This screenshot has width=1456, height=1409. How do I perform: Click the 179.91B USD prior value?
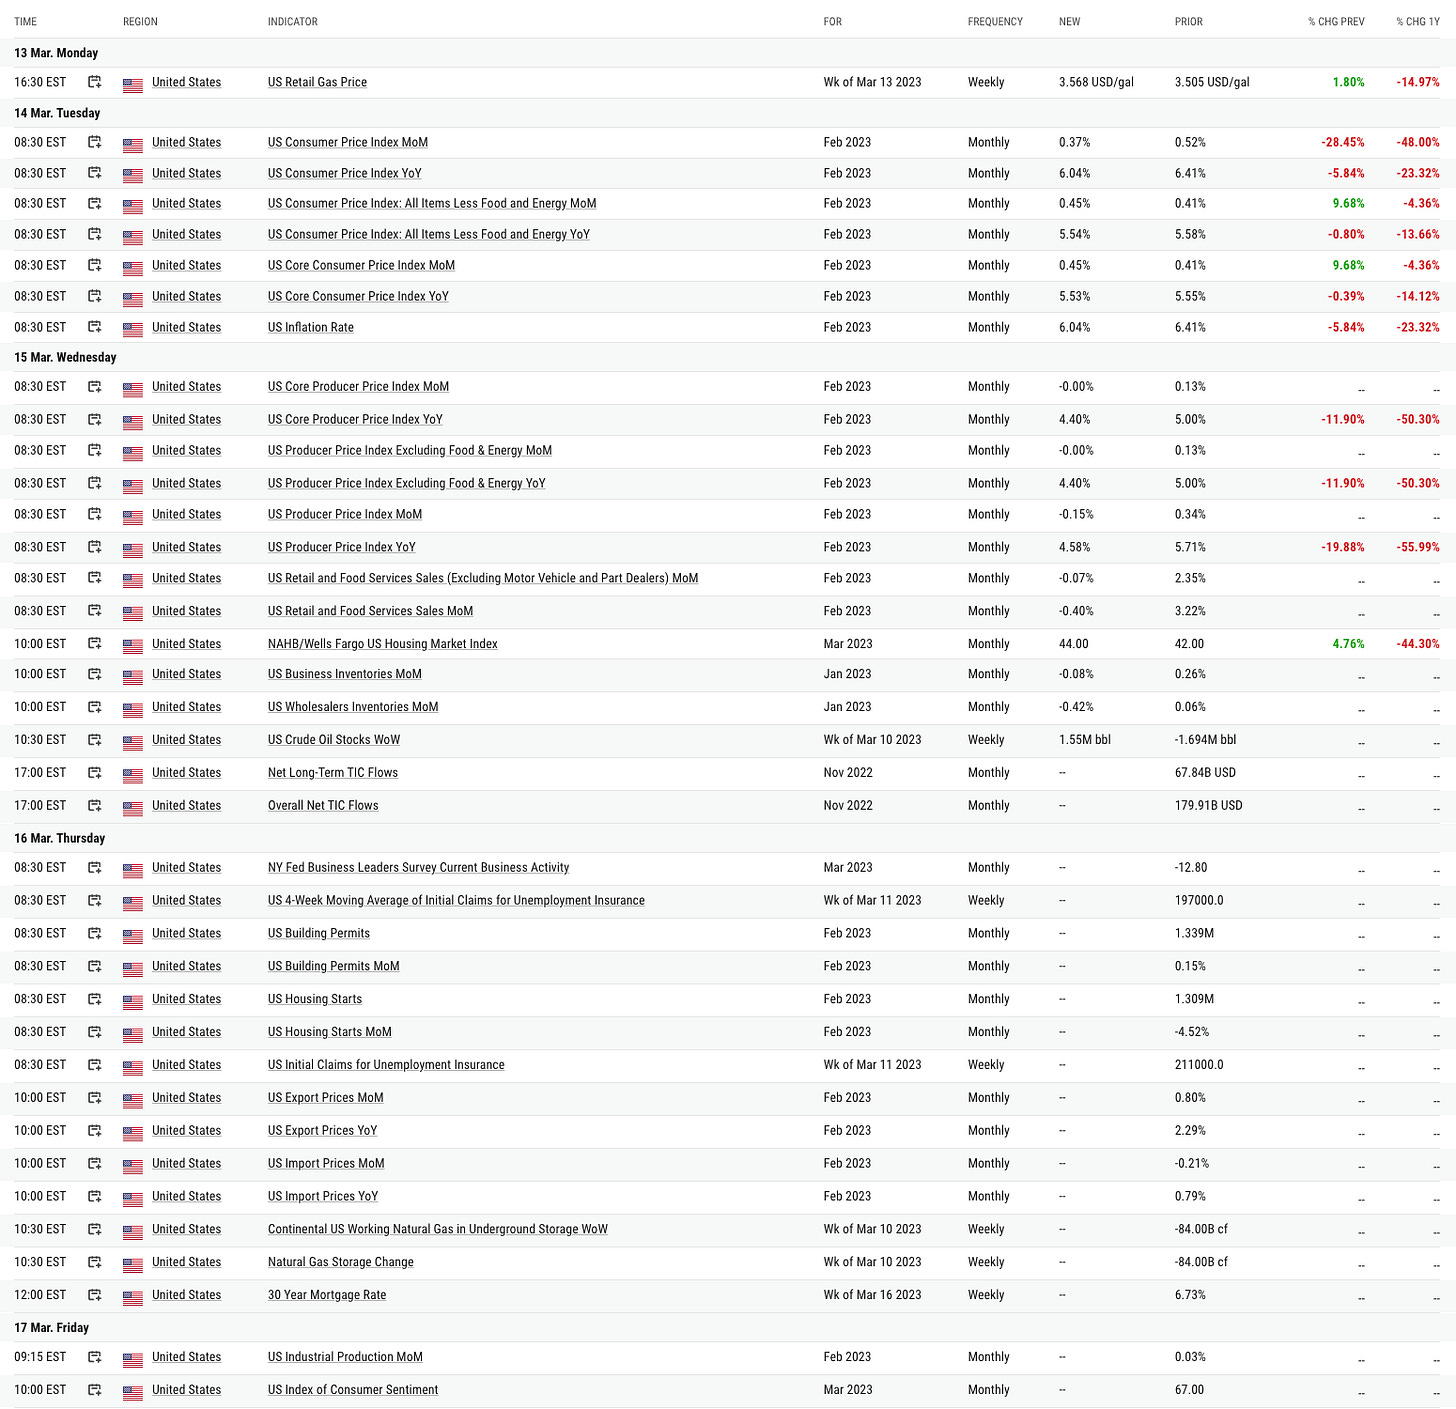point(1209,805)
